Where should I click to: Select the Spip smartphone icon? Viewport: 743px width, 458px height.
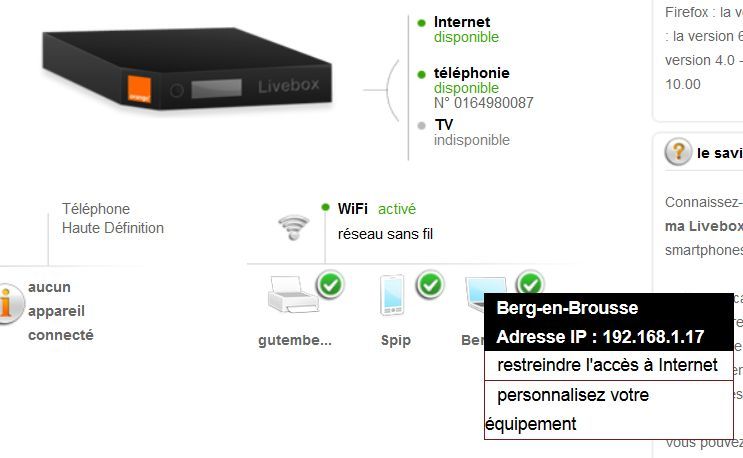392,295
